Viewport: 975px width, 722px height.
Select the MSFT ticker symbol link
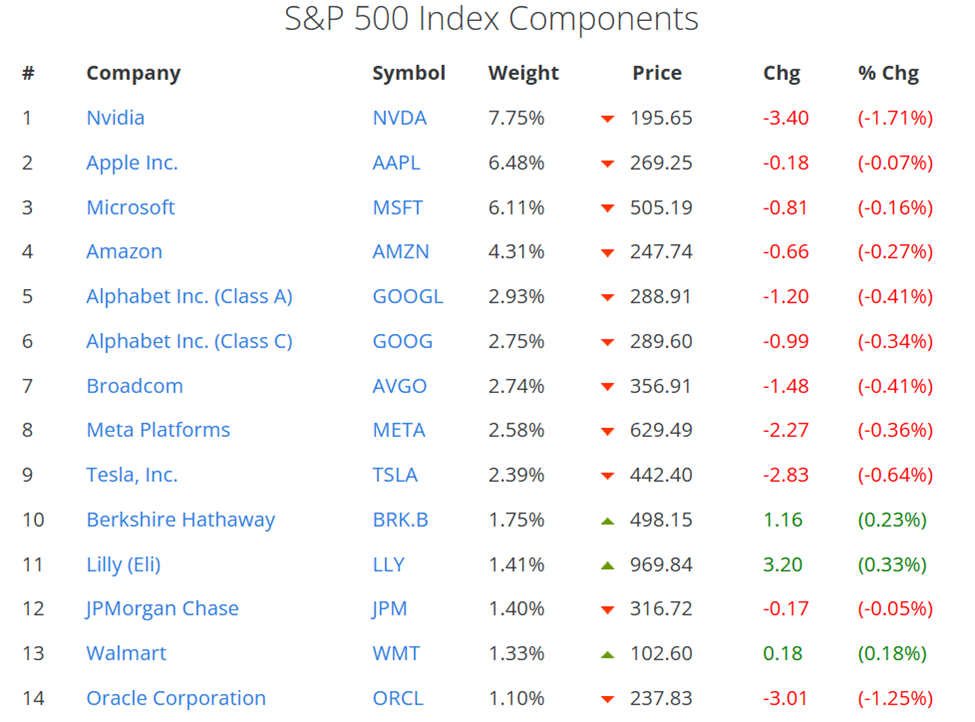397,208
